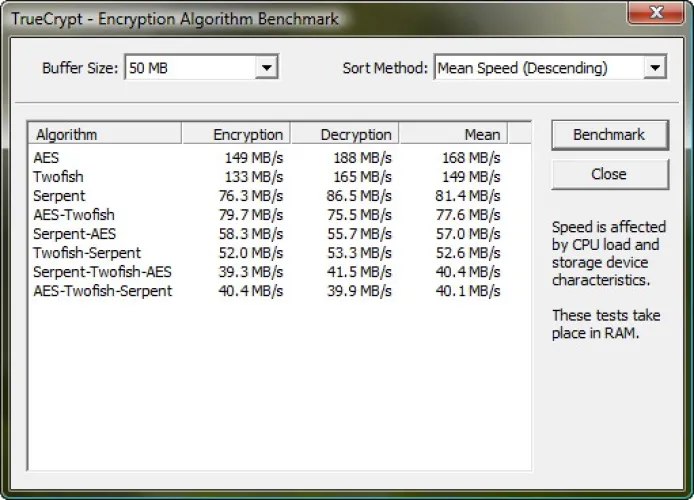694x500 pixels.
Task: Open the Sort Method dropdown arrow
Action: coord(655,68)
